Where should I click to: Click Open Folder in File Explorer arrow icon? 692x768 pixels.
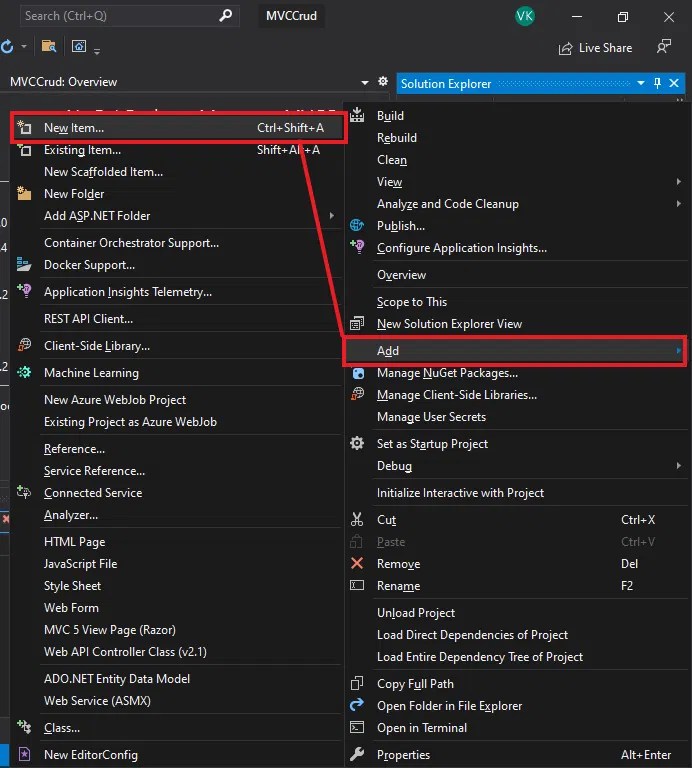[357, 704]
